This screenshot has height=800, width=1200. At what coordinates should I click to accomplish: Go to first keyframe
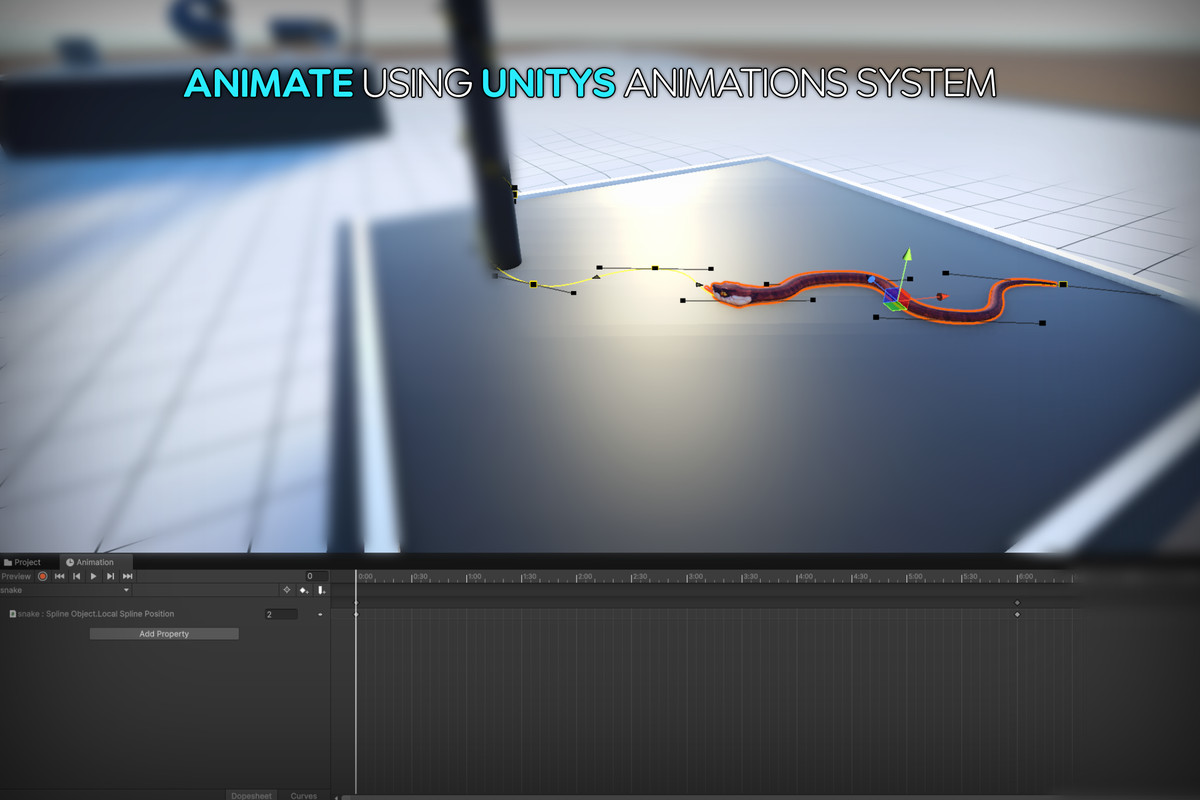(59, 576)
